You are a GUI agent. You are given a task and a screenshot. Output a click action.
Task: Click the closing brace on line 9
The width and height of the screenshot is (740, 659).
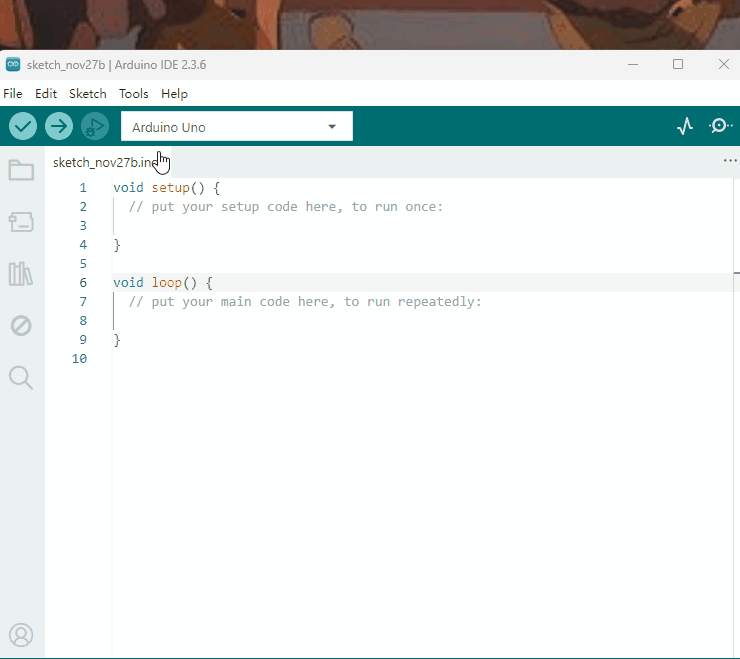(x=117, y=340)
